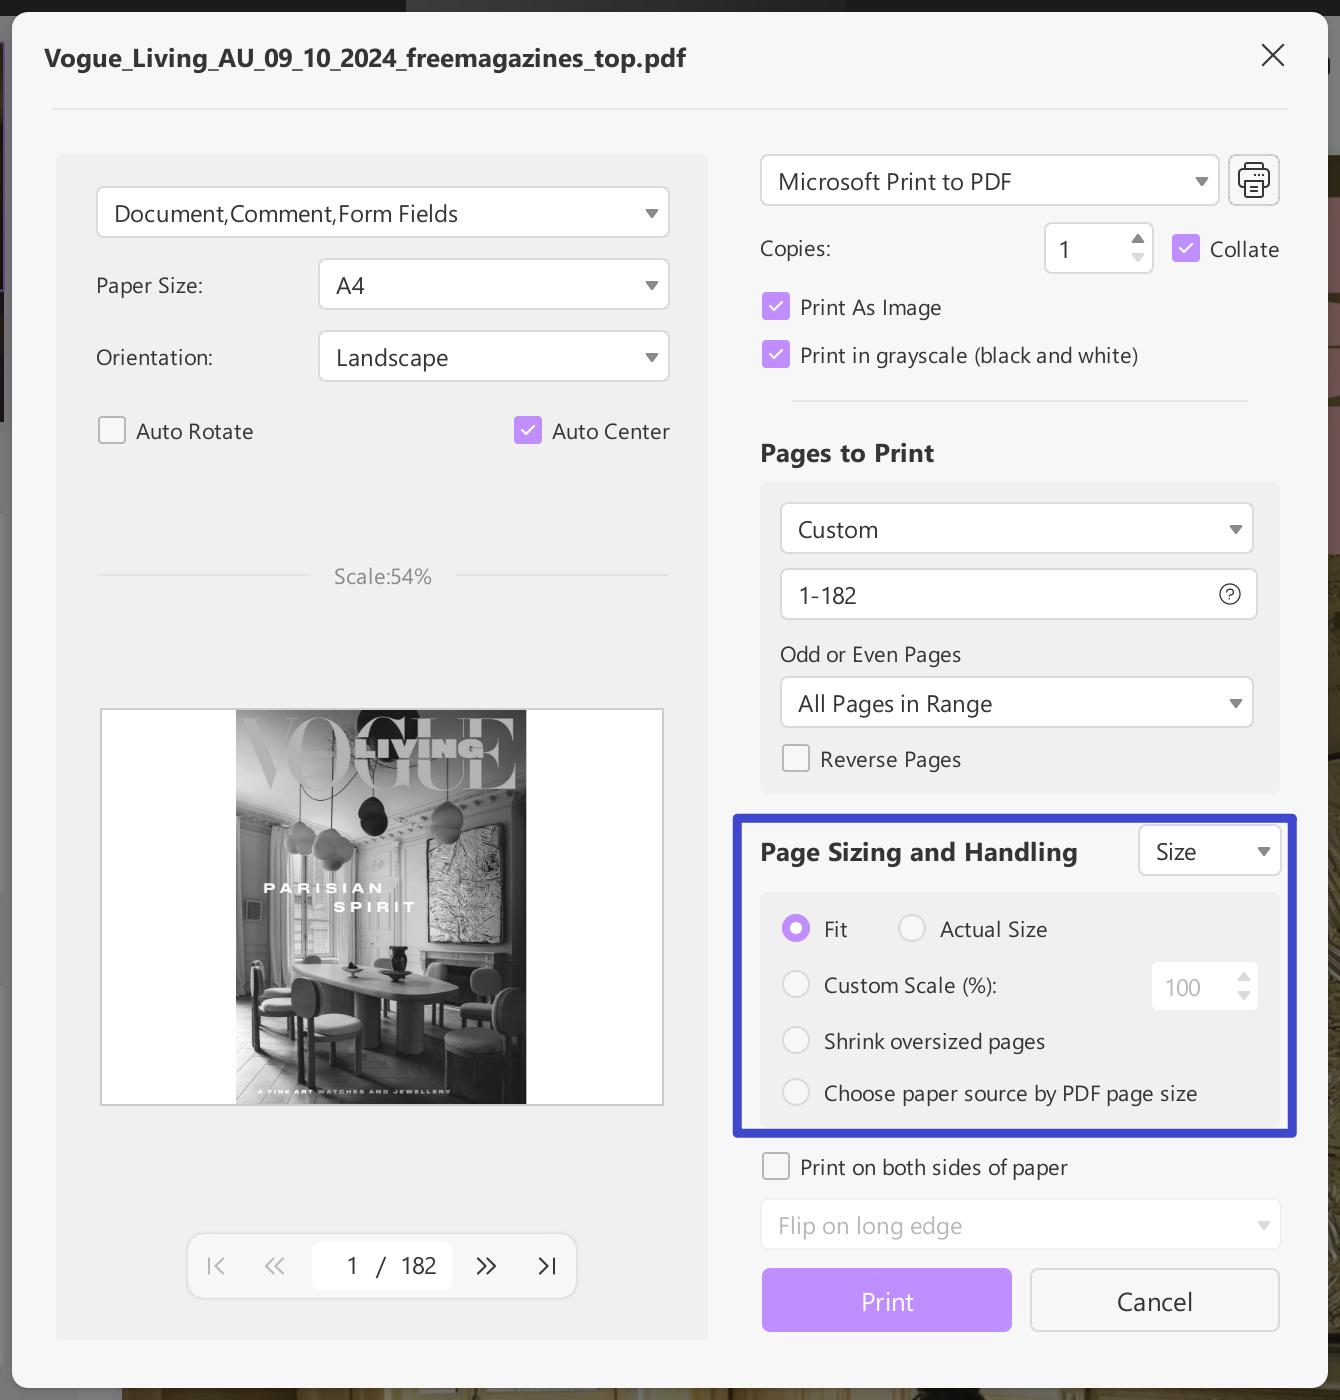The height and width of the screenshot is (1400, 1340).
Task: Edit the 1-182 page range field
Action: click(x=1000, y=594)
